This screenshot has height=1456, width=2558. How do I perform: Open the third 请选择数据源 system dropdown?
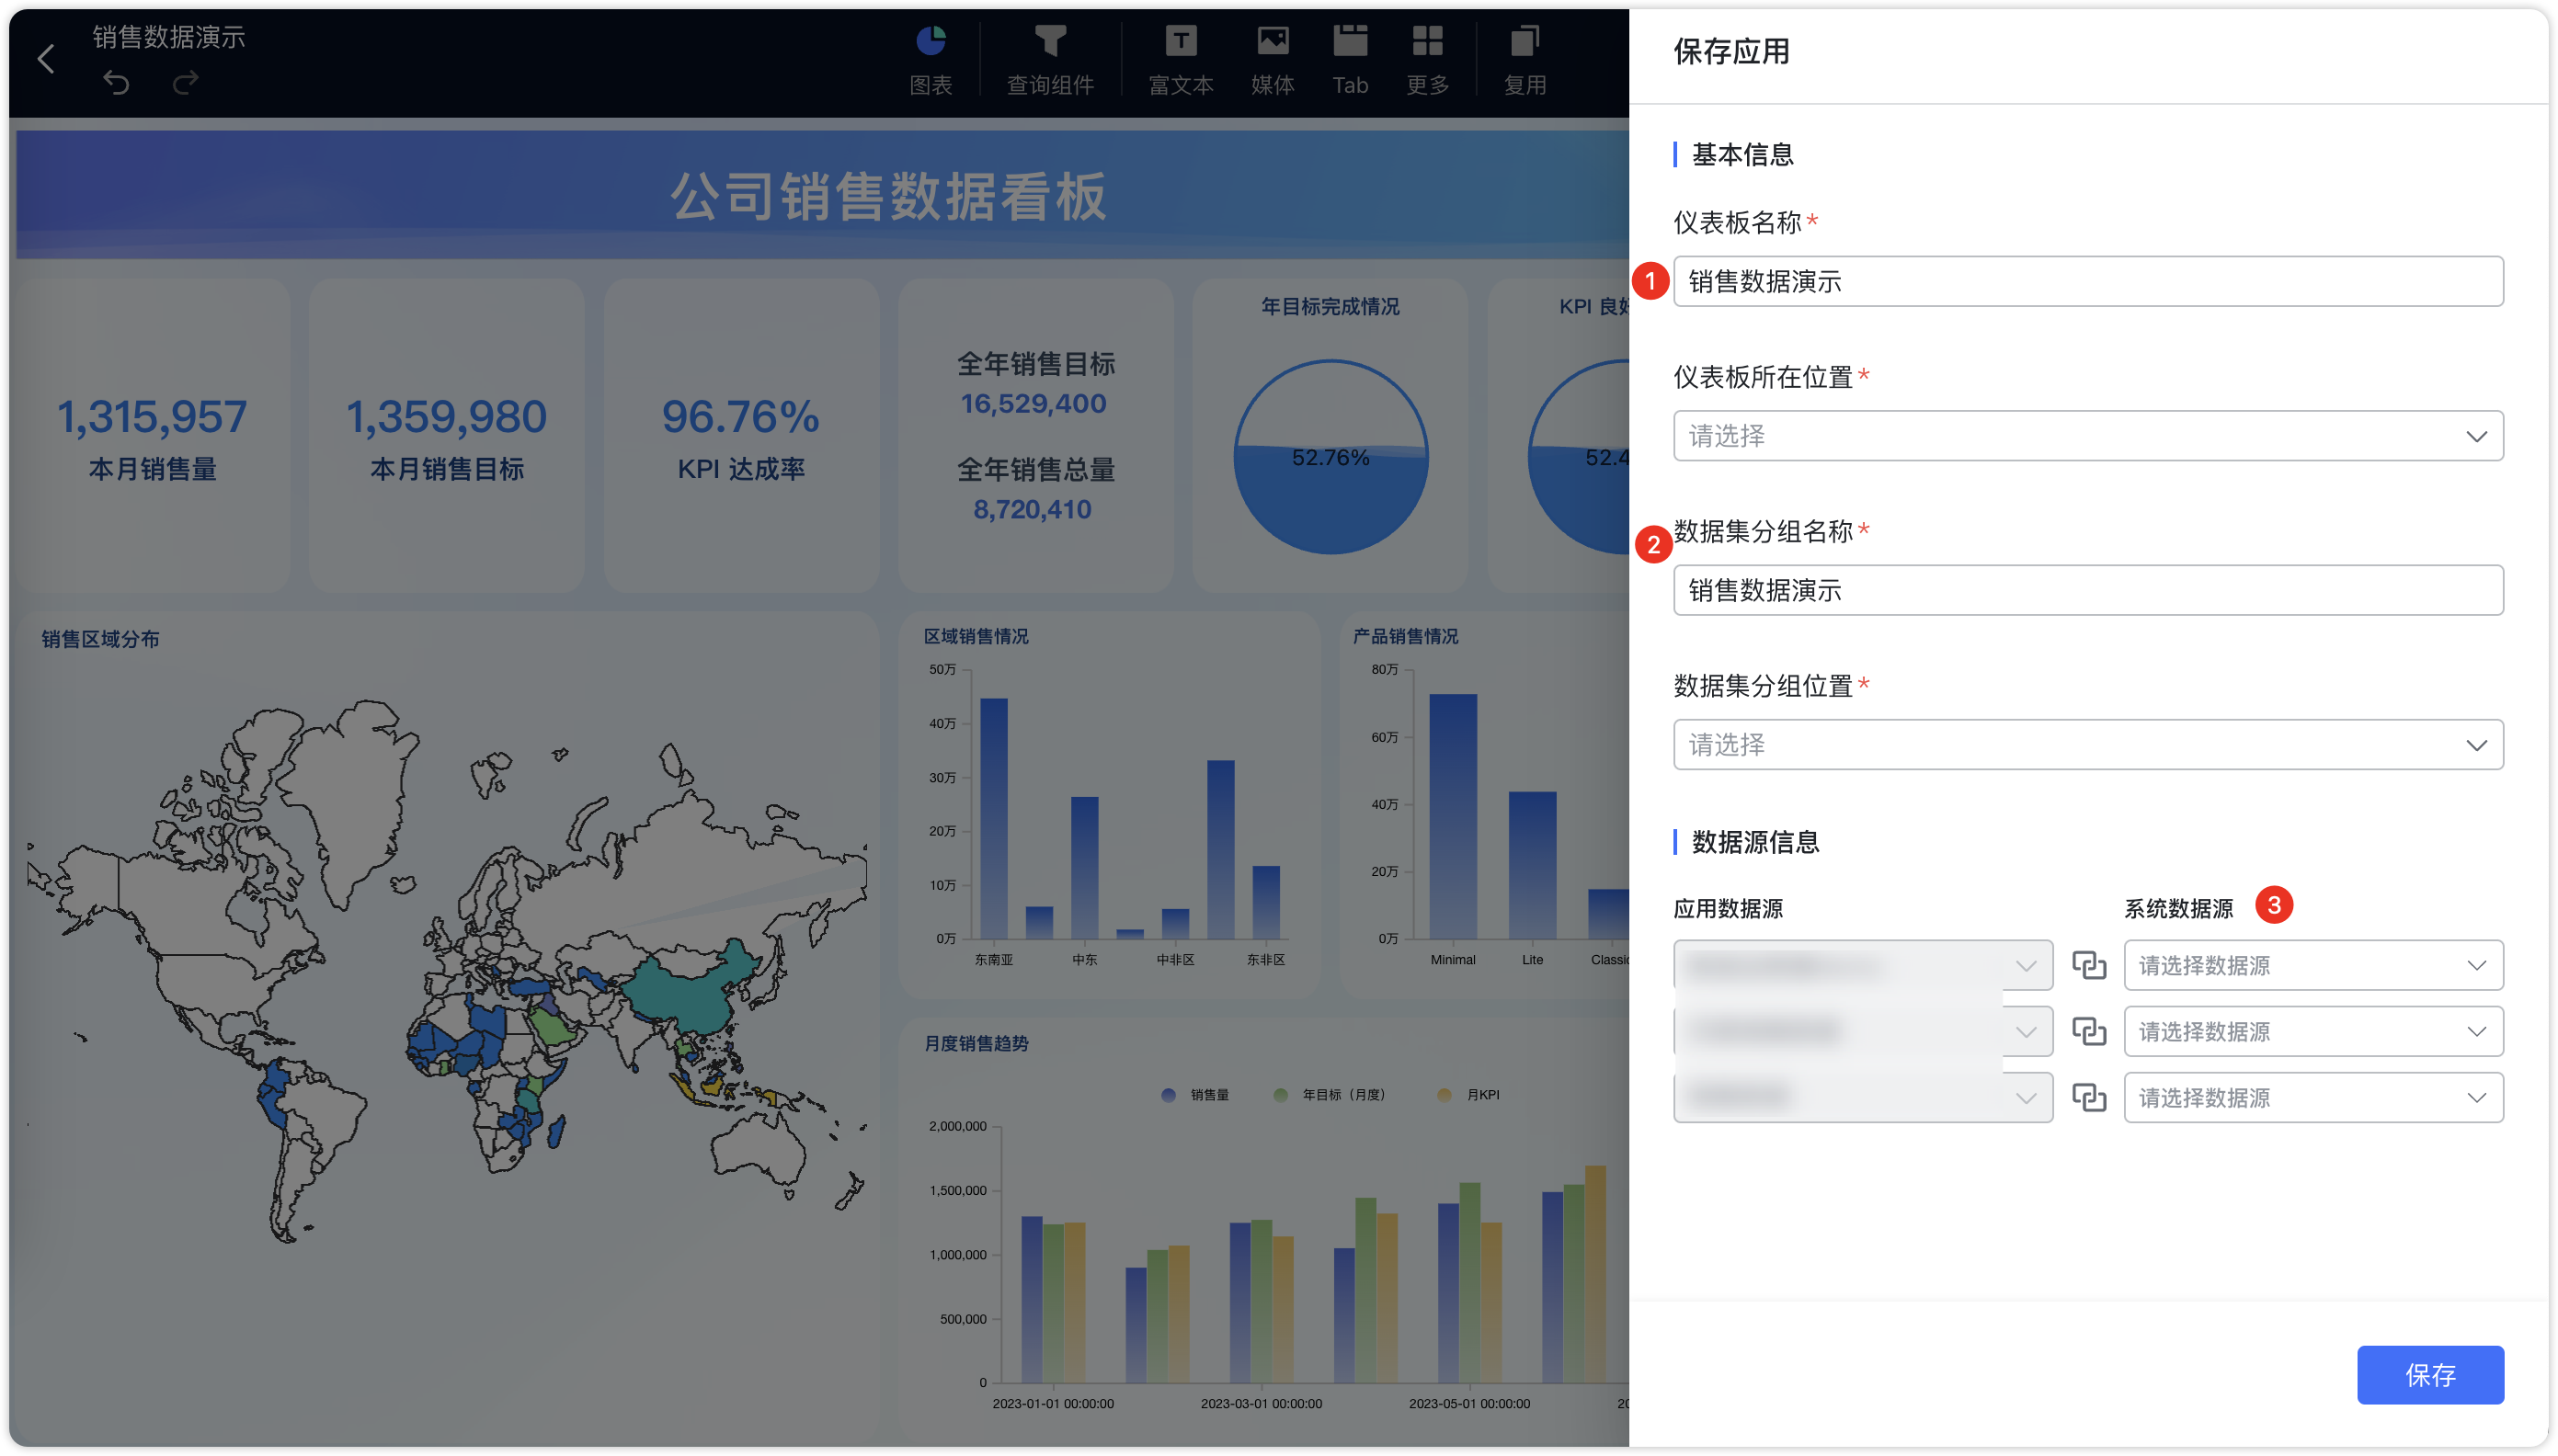pos(2313,1097)
